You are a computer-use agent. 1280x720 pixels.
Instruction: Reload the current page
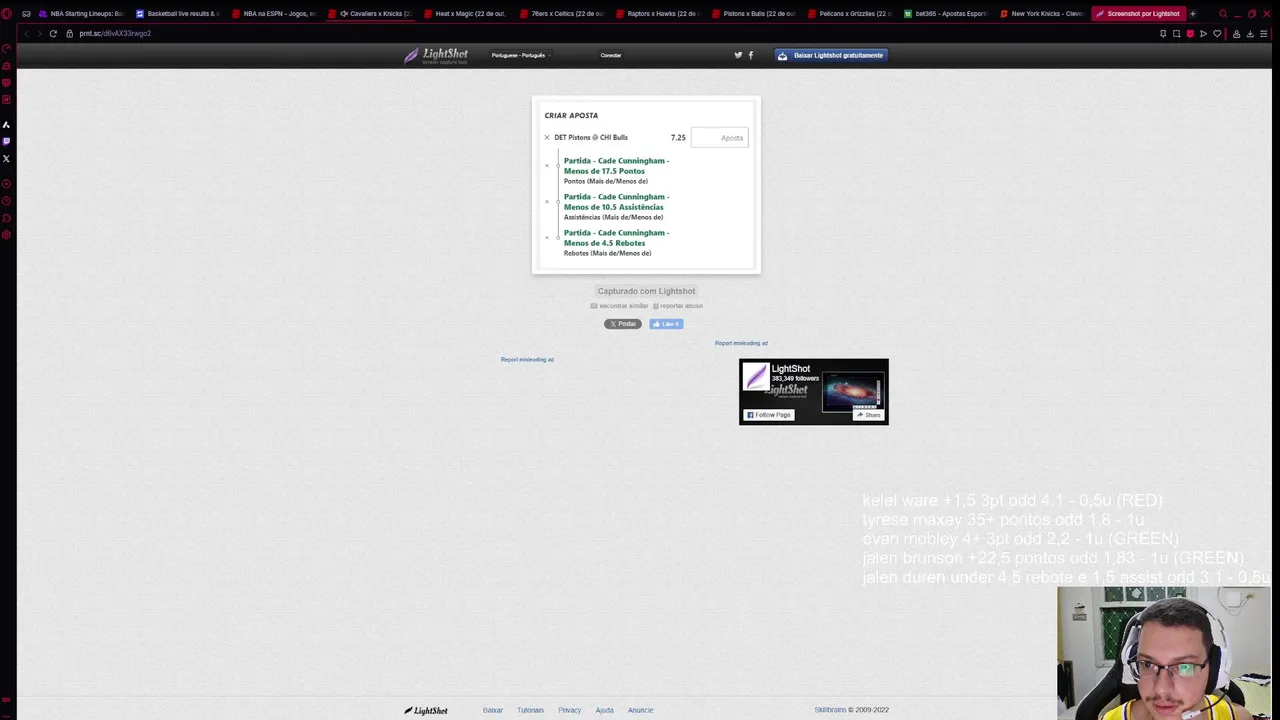coord(53,33)
